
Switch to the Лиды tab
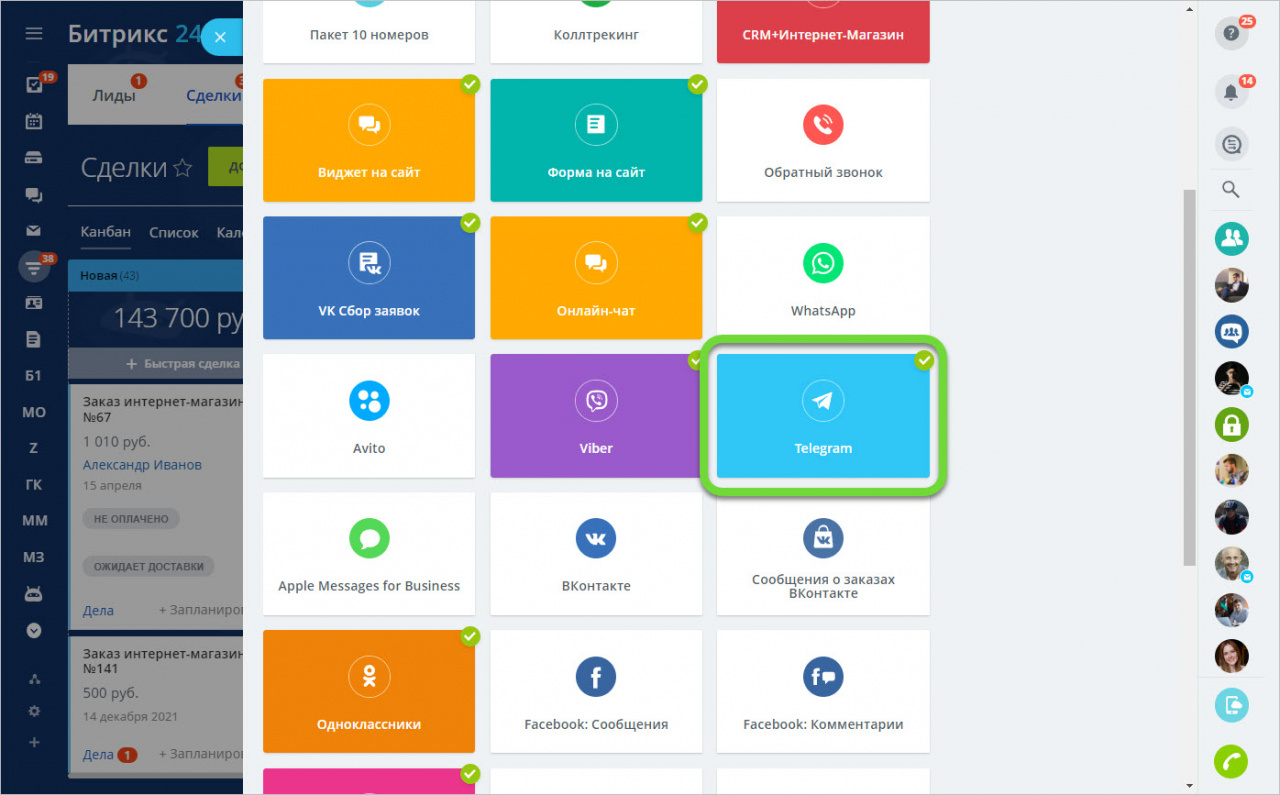[x=114, y=96]
